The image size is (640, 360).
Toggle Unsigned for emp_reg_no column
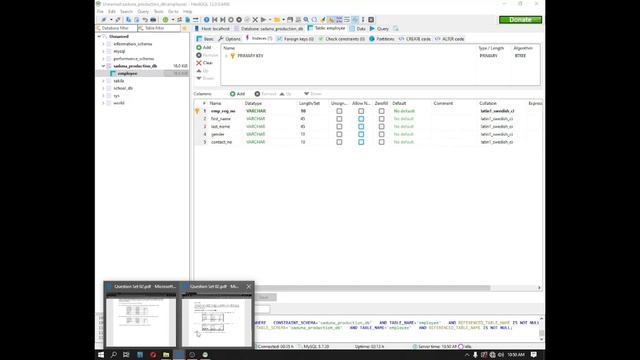[339, 111]
